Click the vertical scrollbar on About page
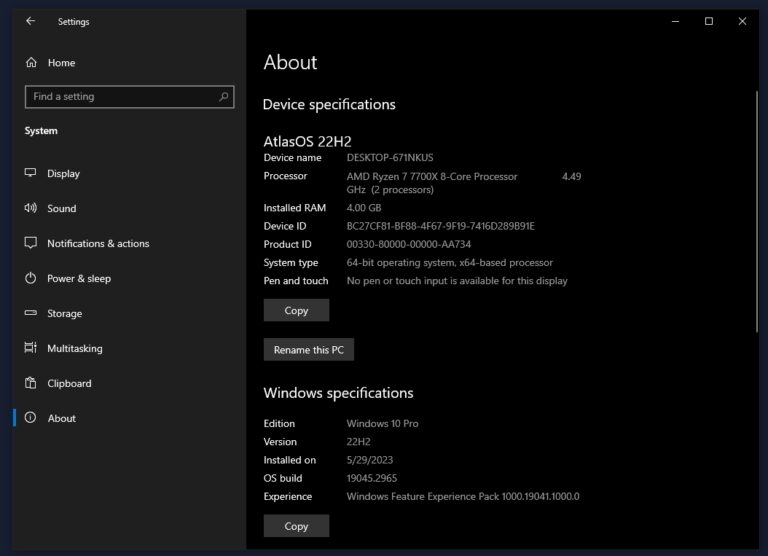Image resolution: width=768 pixels, height=556 pixels. coord(757,212)
